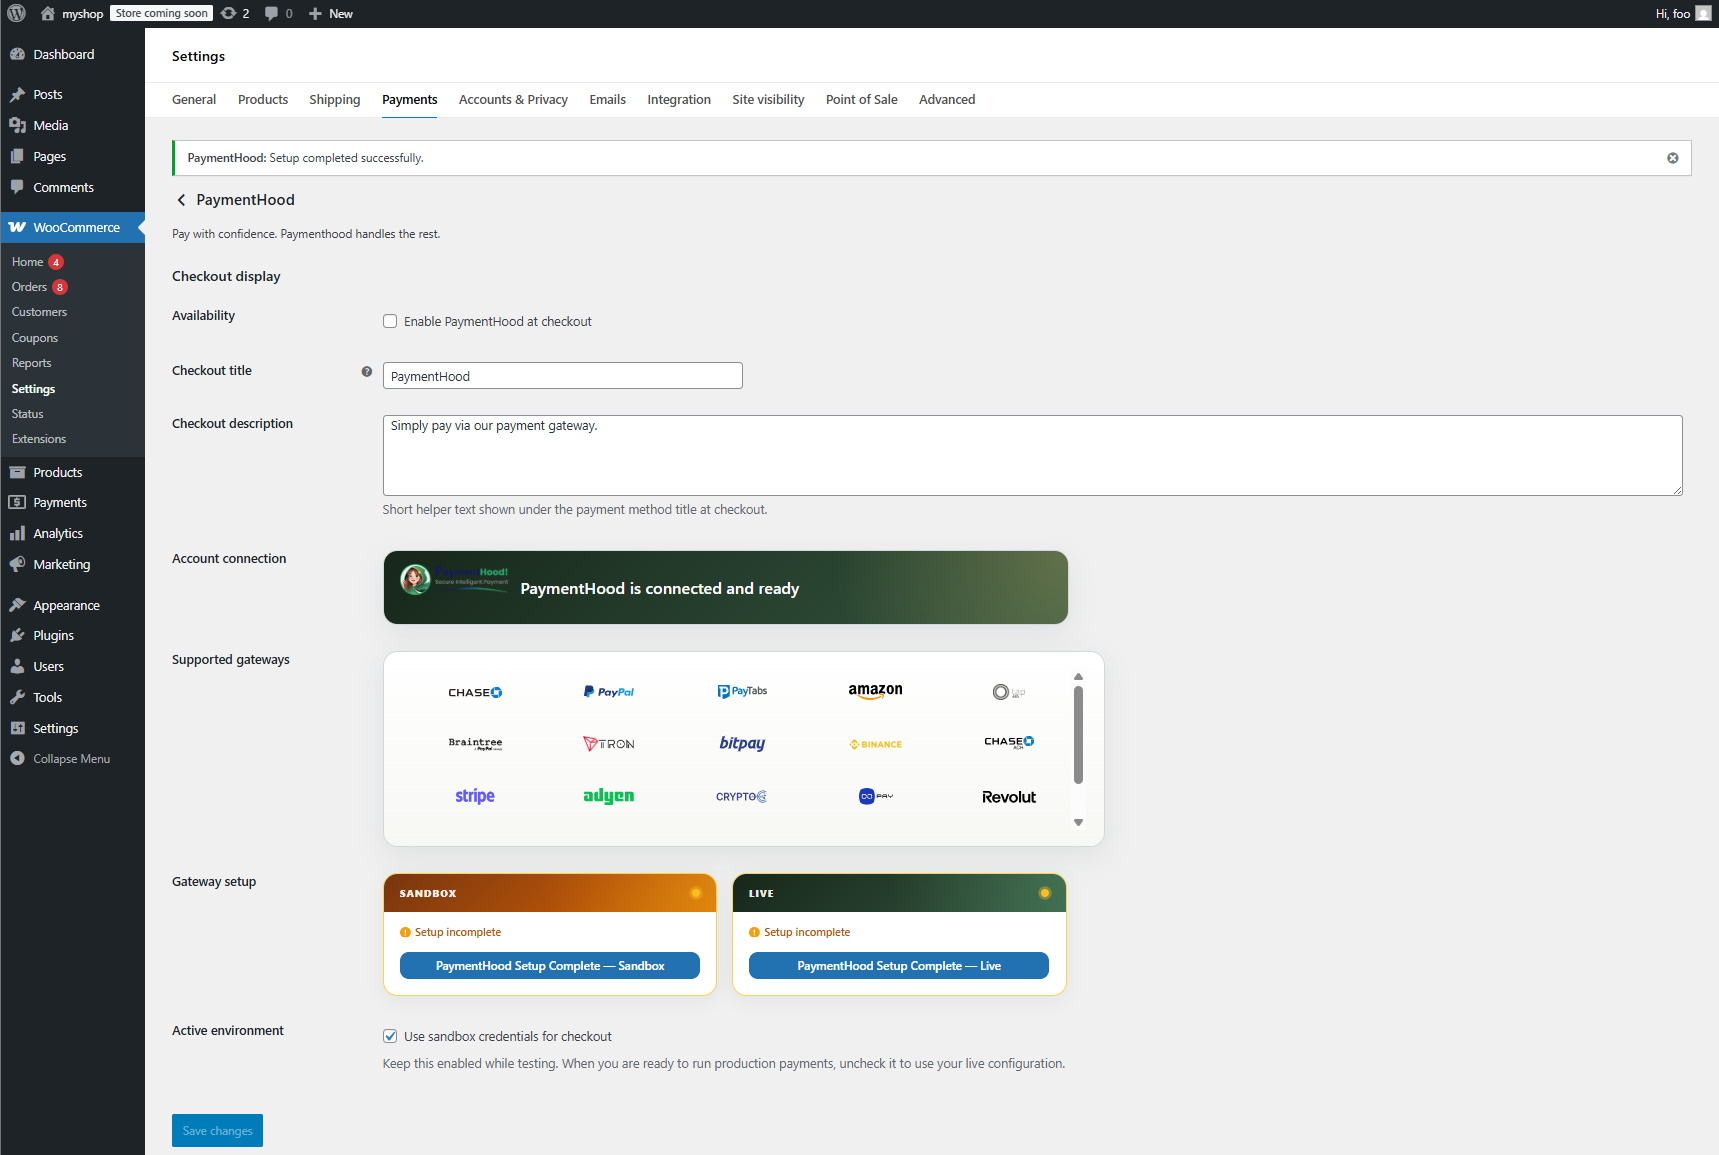
Task: Open the Integration tab
Action: click(x=679, y=99)
